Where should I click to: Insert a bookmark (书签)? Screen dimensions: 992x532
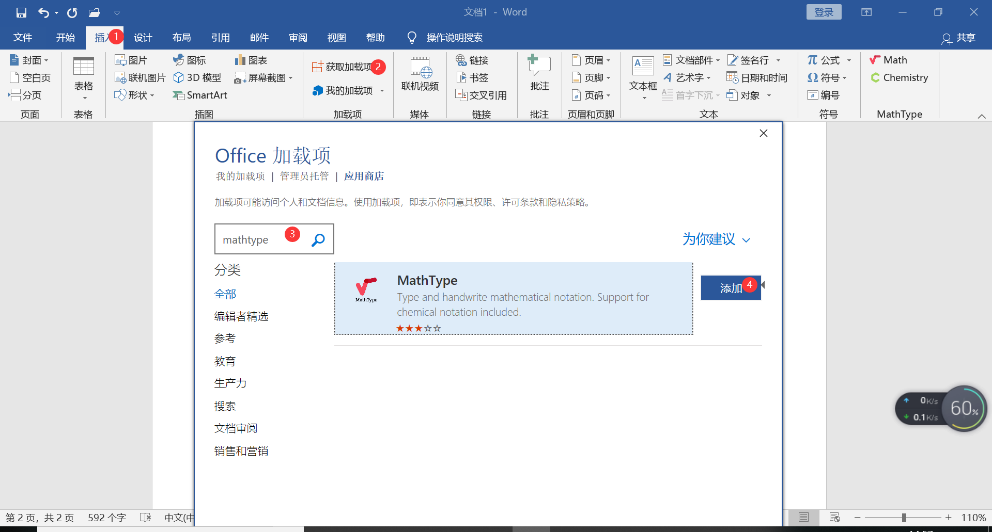point(472,78)
